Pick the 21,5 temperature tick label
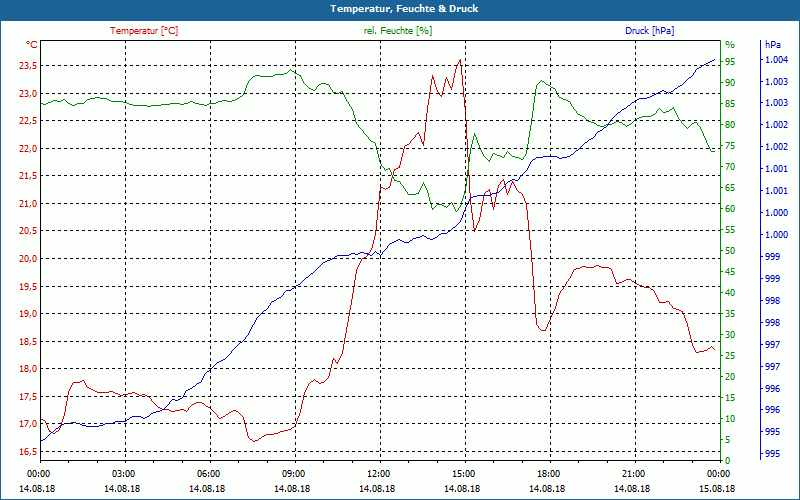The width and height of the screenshot is (800, 500). click(x=28, y=176)
